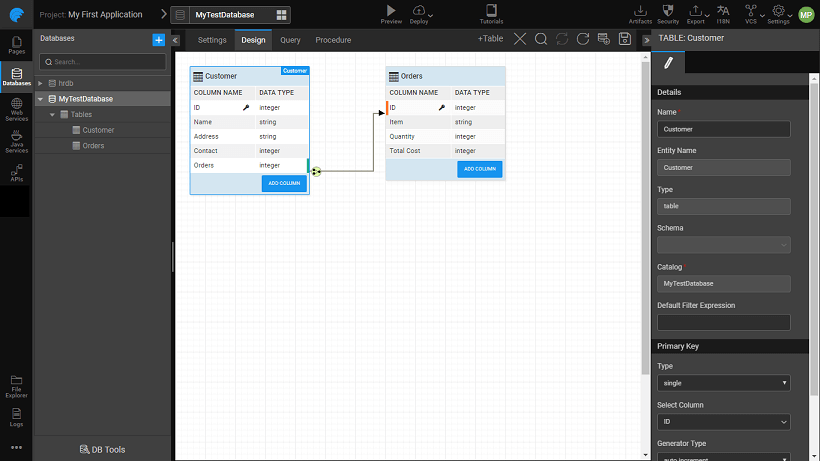This screenshot has height=461, width=820.
Task: Expand the hrdb database tree node
Action: [x=40, y=83]
